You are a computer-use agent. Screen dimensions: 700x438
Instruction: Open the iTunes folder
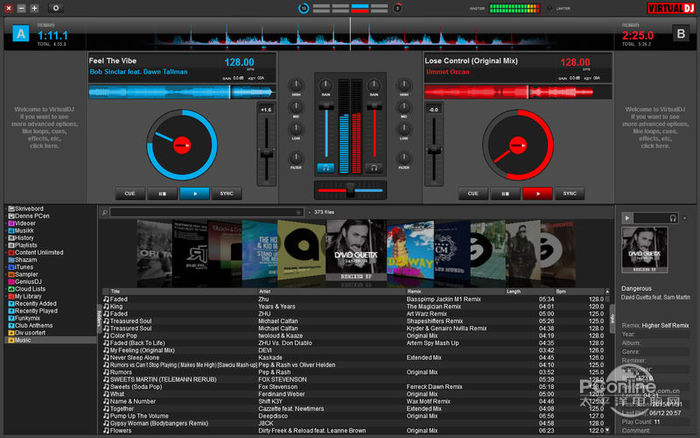click(x=21, y=267)
